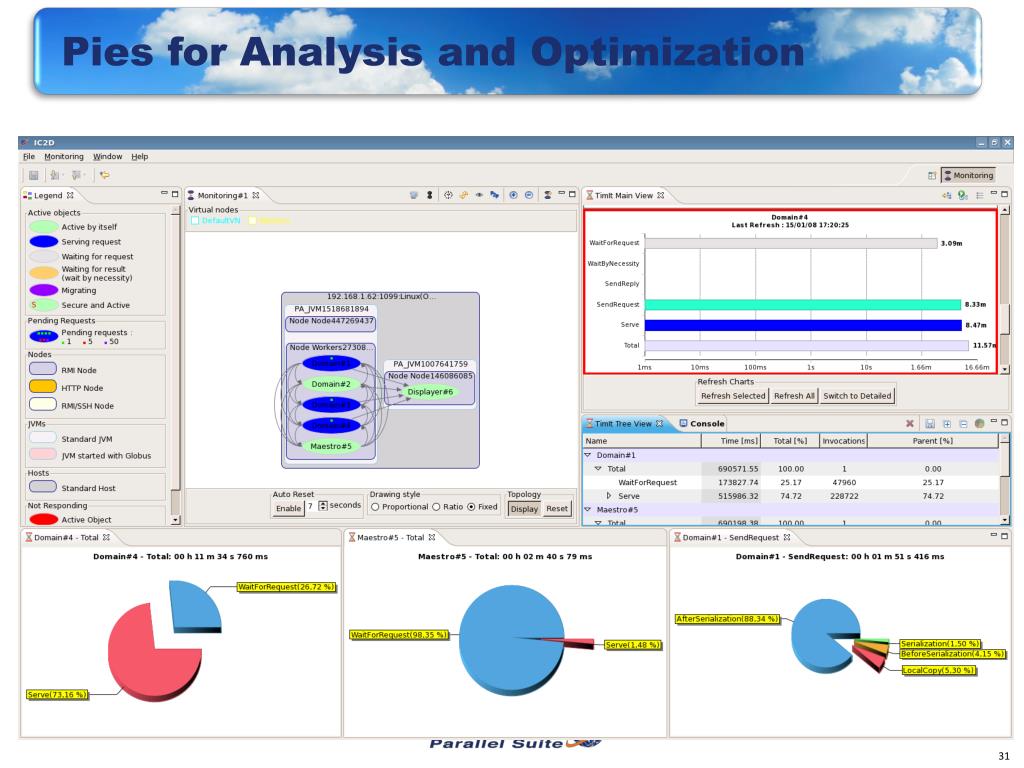
Task: Open the File menu
Action: tap(29, 157)
